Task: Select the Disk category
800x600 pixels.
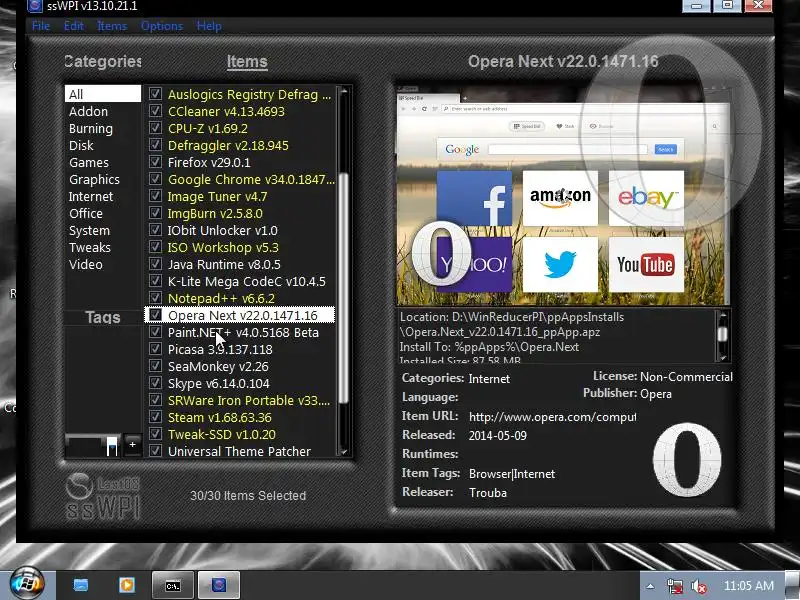Action: click(103, 145)
